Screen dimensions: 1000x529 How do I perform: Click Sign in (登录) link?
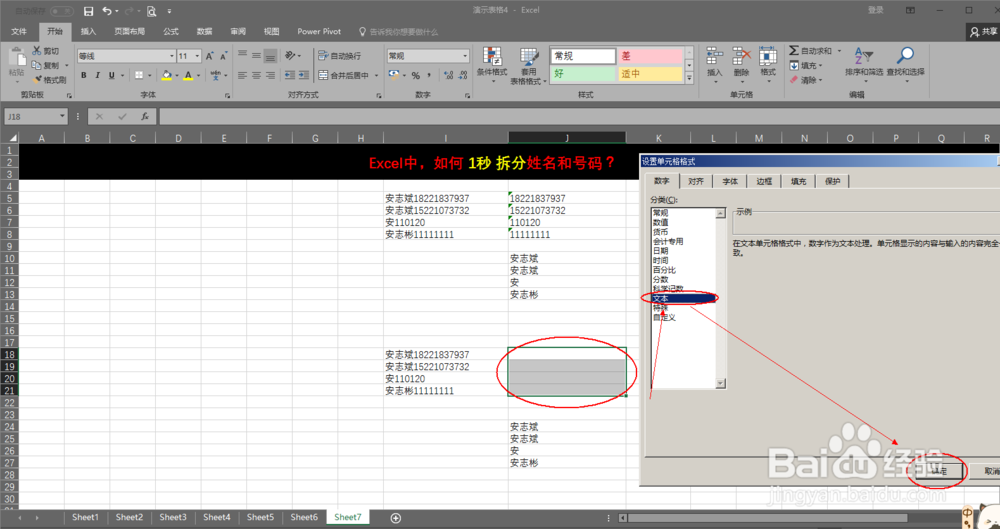pos(876,10)
